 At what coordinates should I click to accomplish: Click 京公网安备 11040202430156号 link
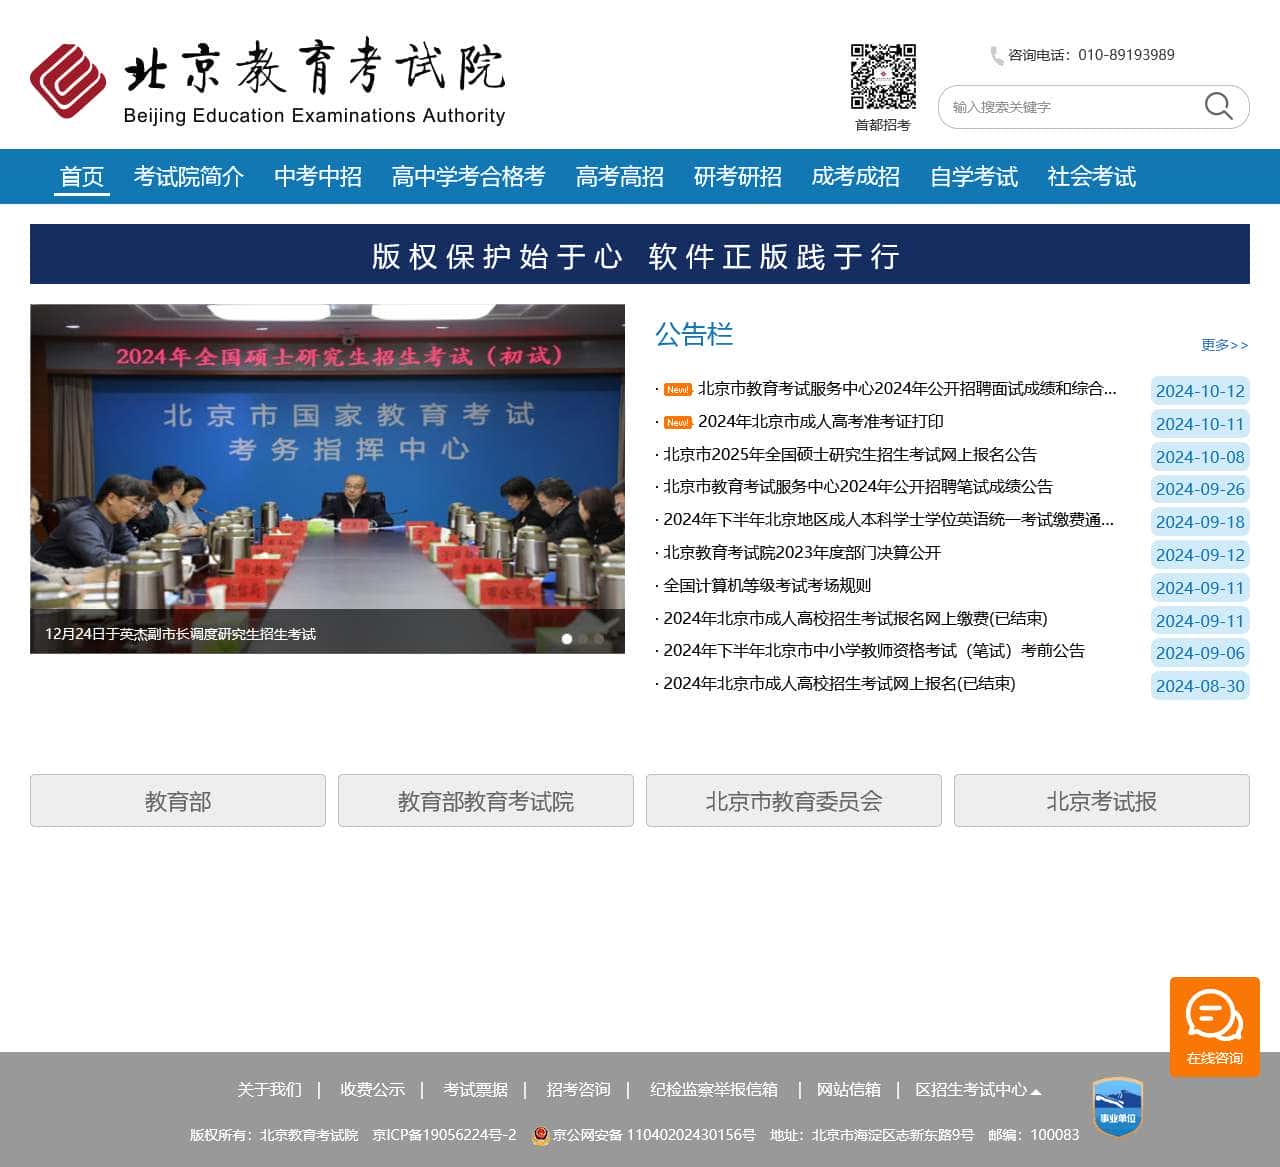tap(654, 1135)
